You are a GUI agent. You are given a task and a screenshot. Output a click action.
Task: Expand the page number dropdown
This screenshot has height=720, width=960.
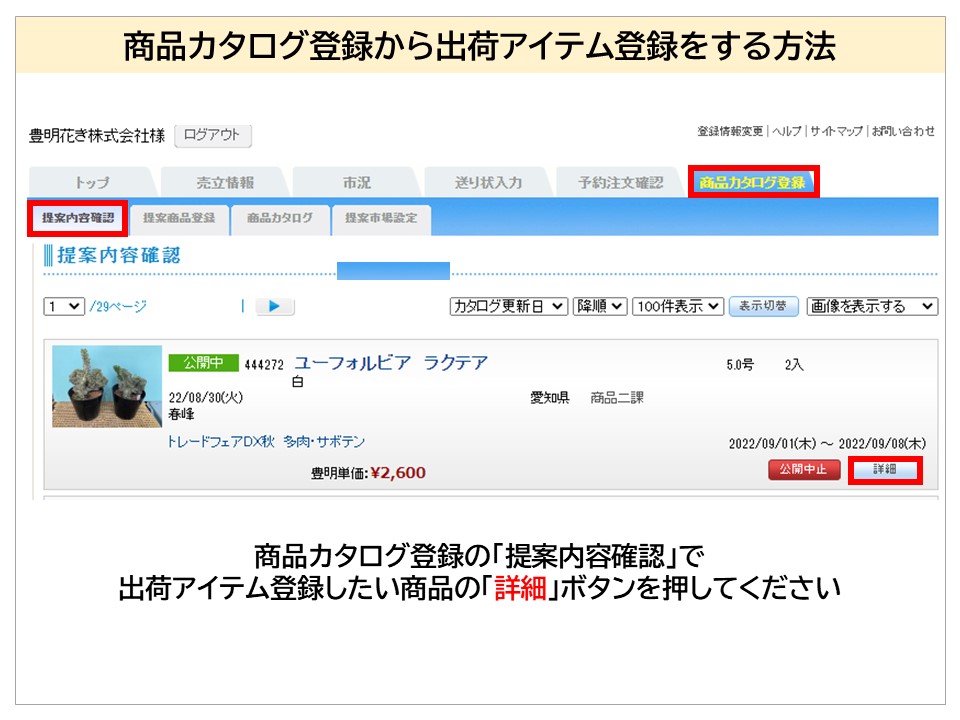(64, 307)
